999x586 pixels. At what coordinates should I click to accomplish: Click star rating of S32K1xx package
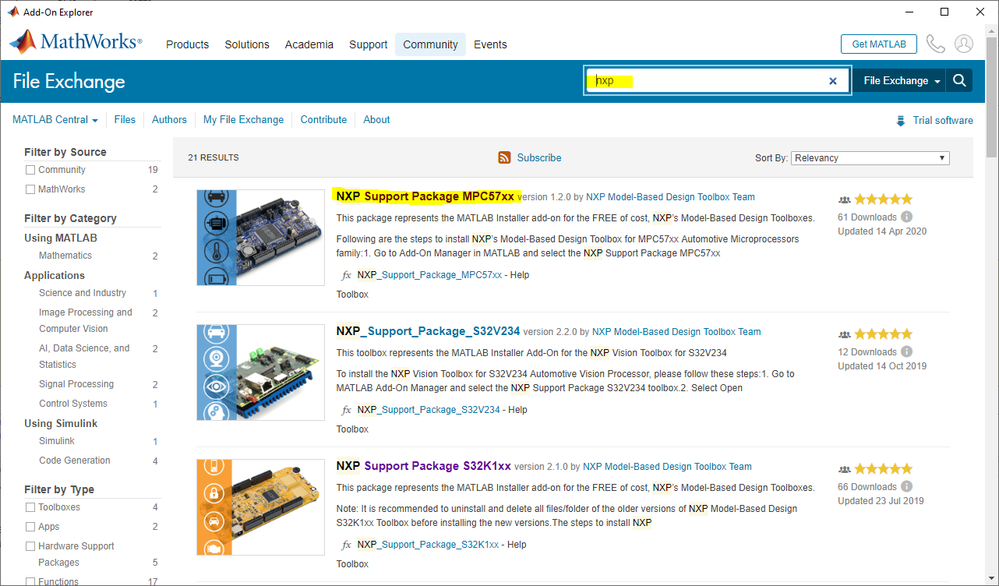(x=883, y=469)
